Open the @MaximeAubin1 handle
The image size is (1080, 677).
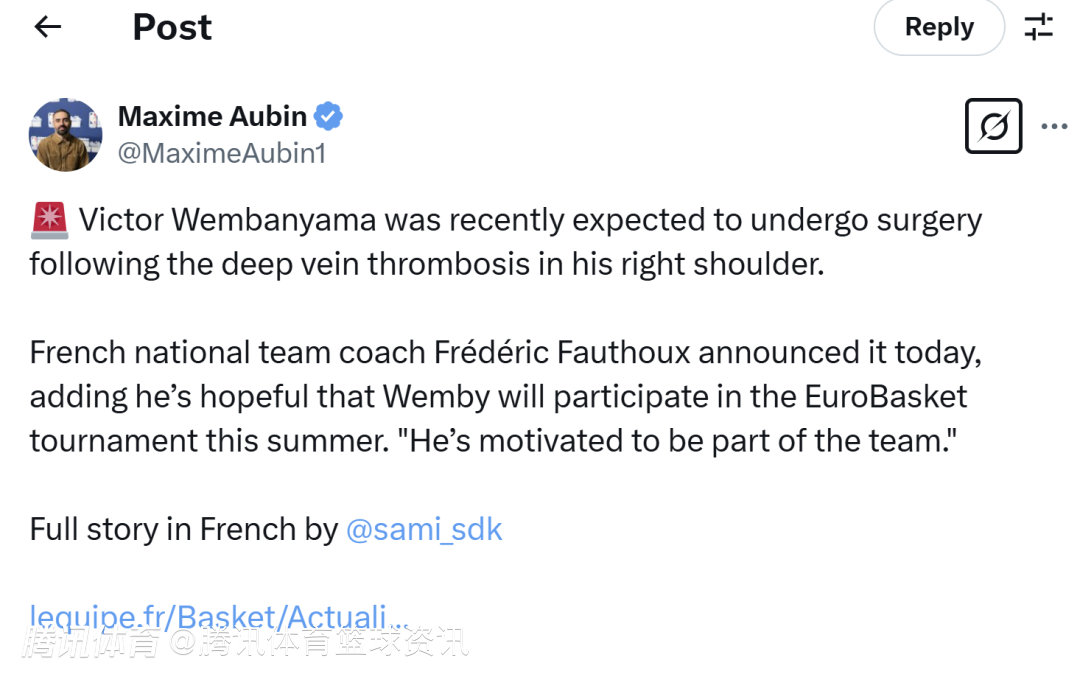point(222,153)
